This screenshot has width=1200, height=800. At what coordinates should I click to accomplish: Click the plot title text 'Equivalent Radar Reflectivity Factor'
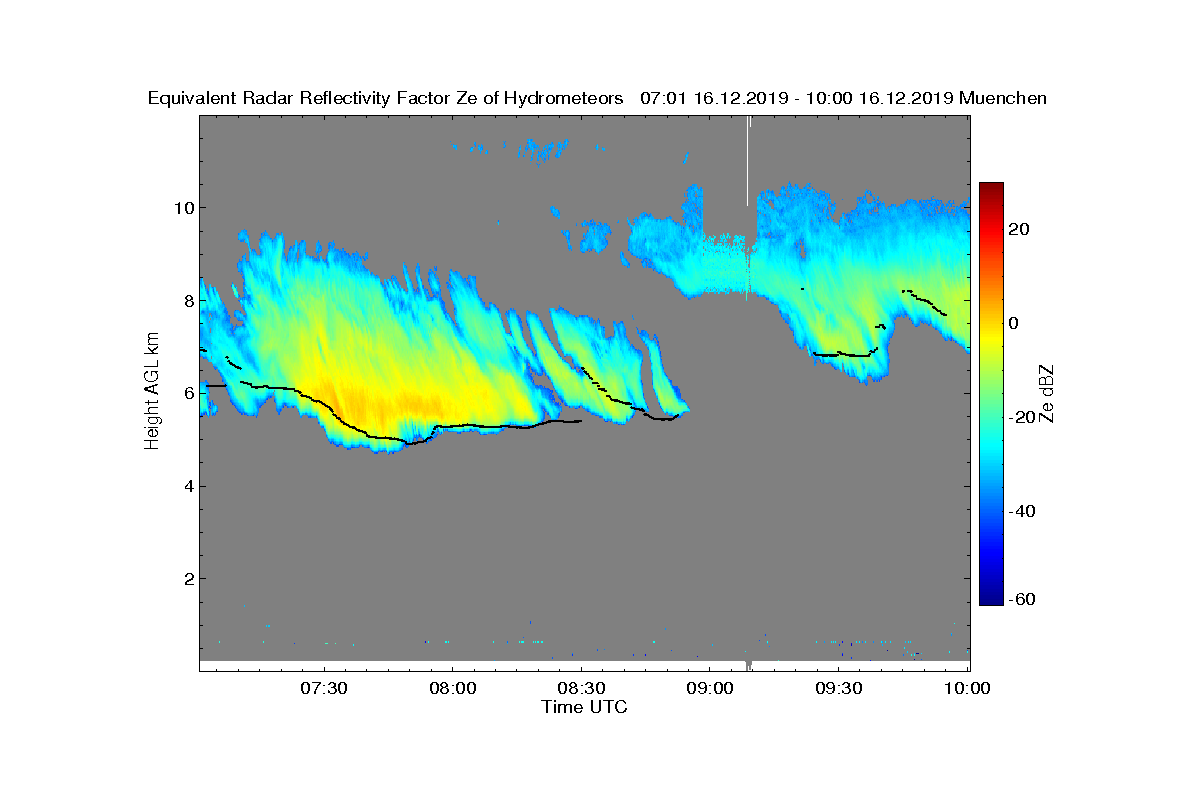(299, 98)
